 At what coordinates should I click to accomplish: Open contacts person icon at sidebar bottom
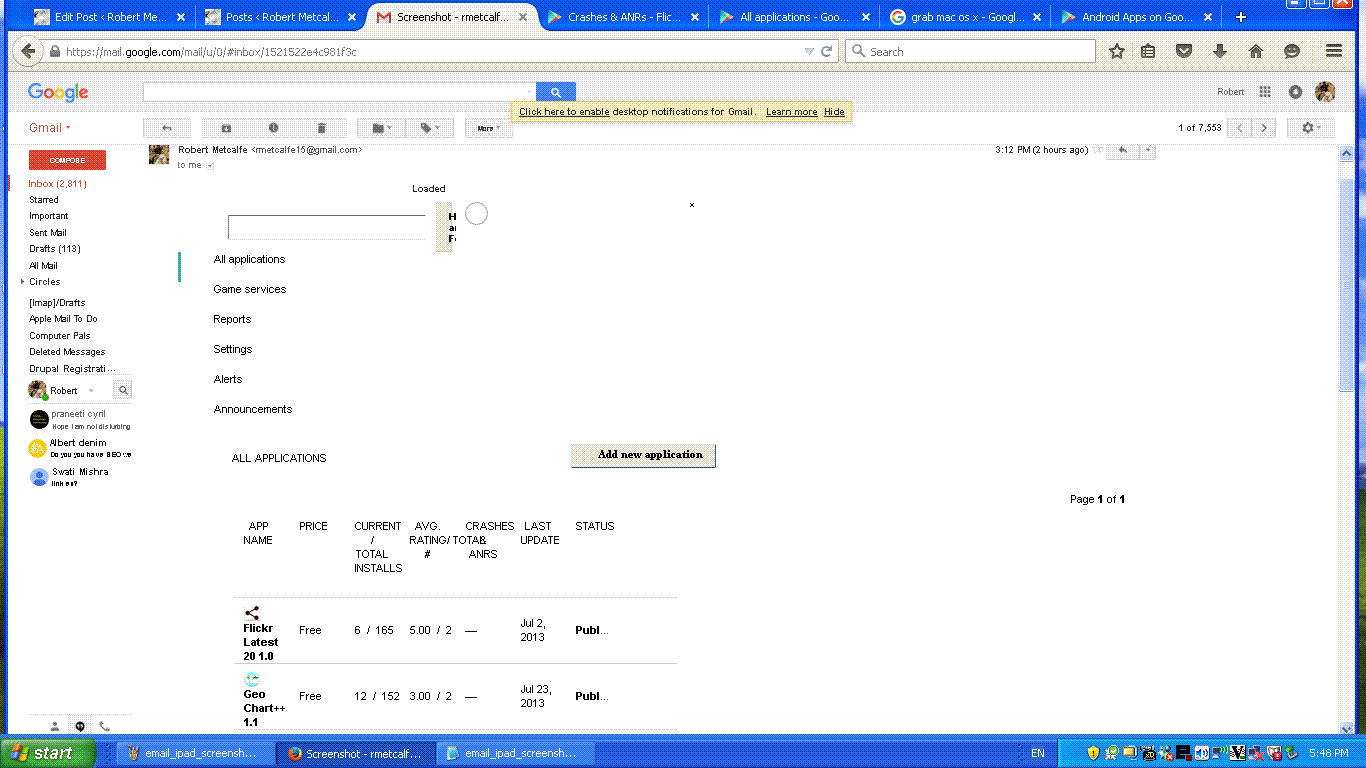point(56,726)
